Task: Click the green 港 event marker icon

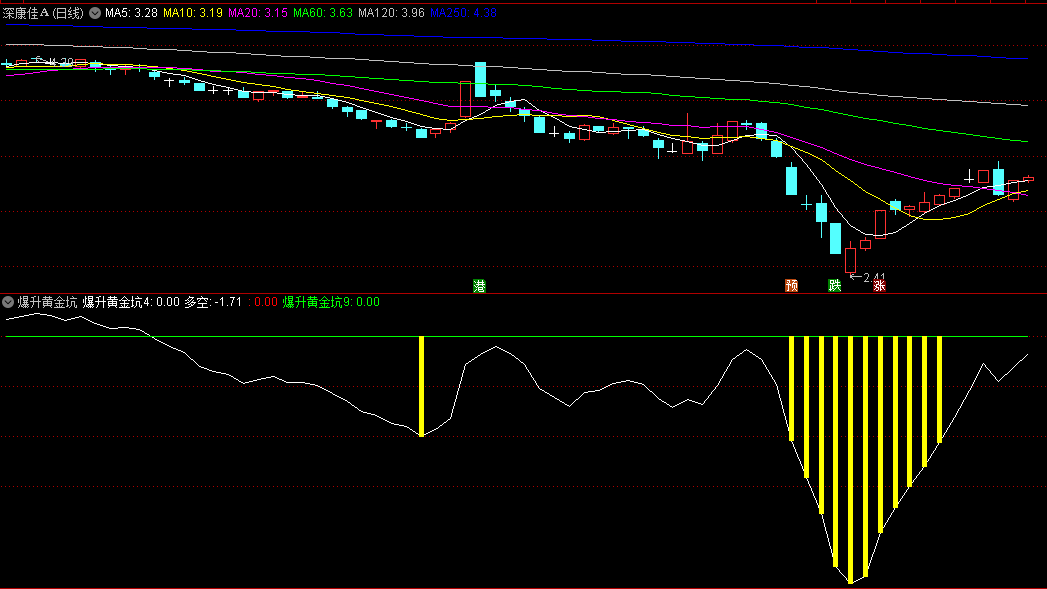Action: click(479, 286)
